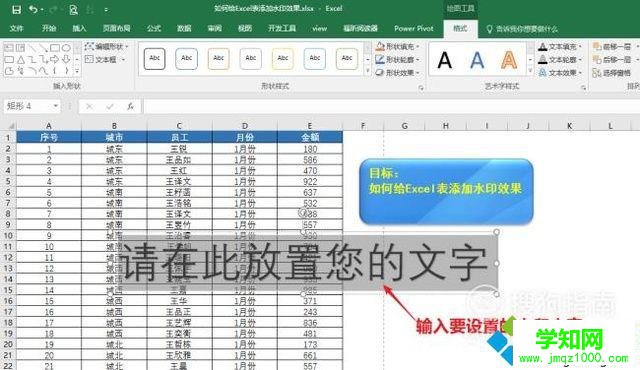
Task: Open the 艺术字样式 group dialog launcher
Action: pyautogui.click(x=583, y=87)
